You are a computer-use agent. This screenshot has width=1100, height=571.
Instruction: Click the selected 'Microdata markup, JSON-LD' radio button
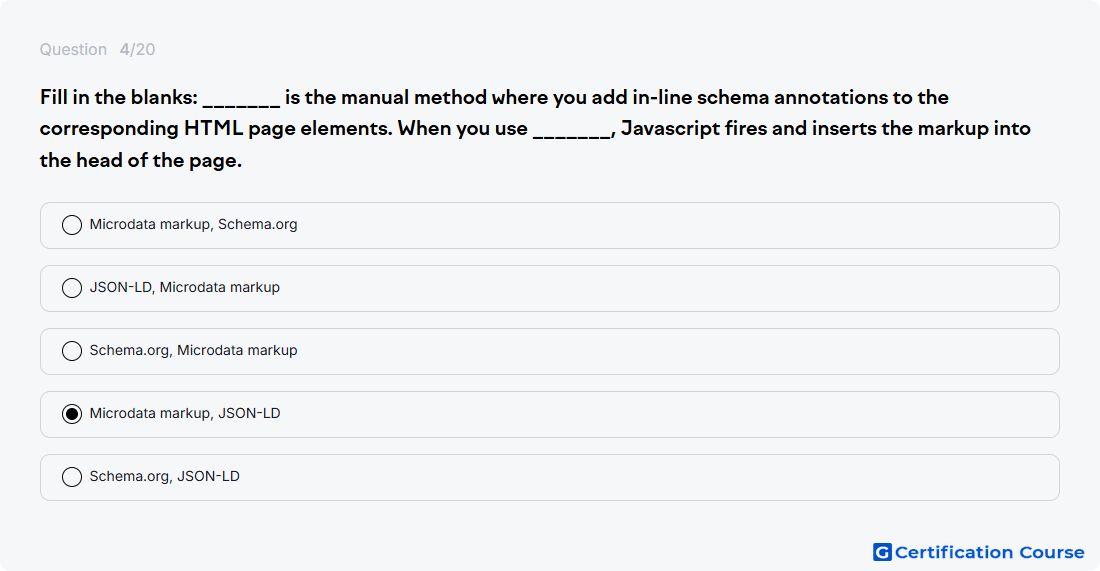coord(72,415)
